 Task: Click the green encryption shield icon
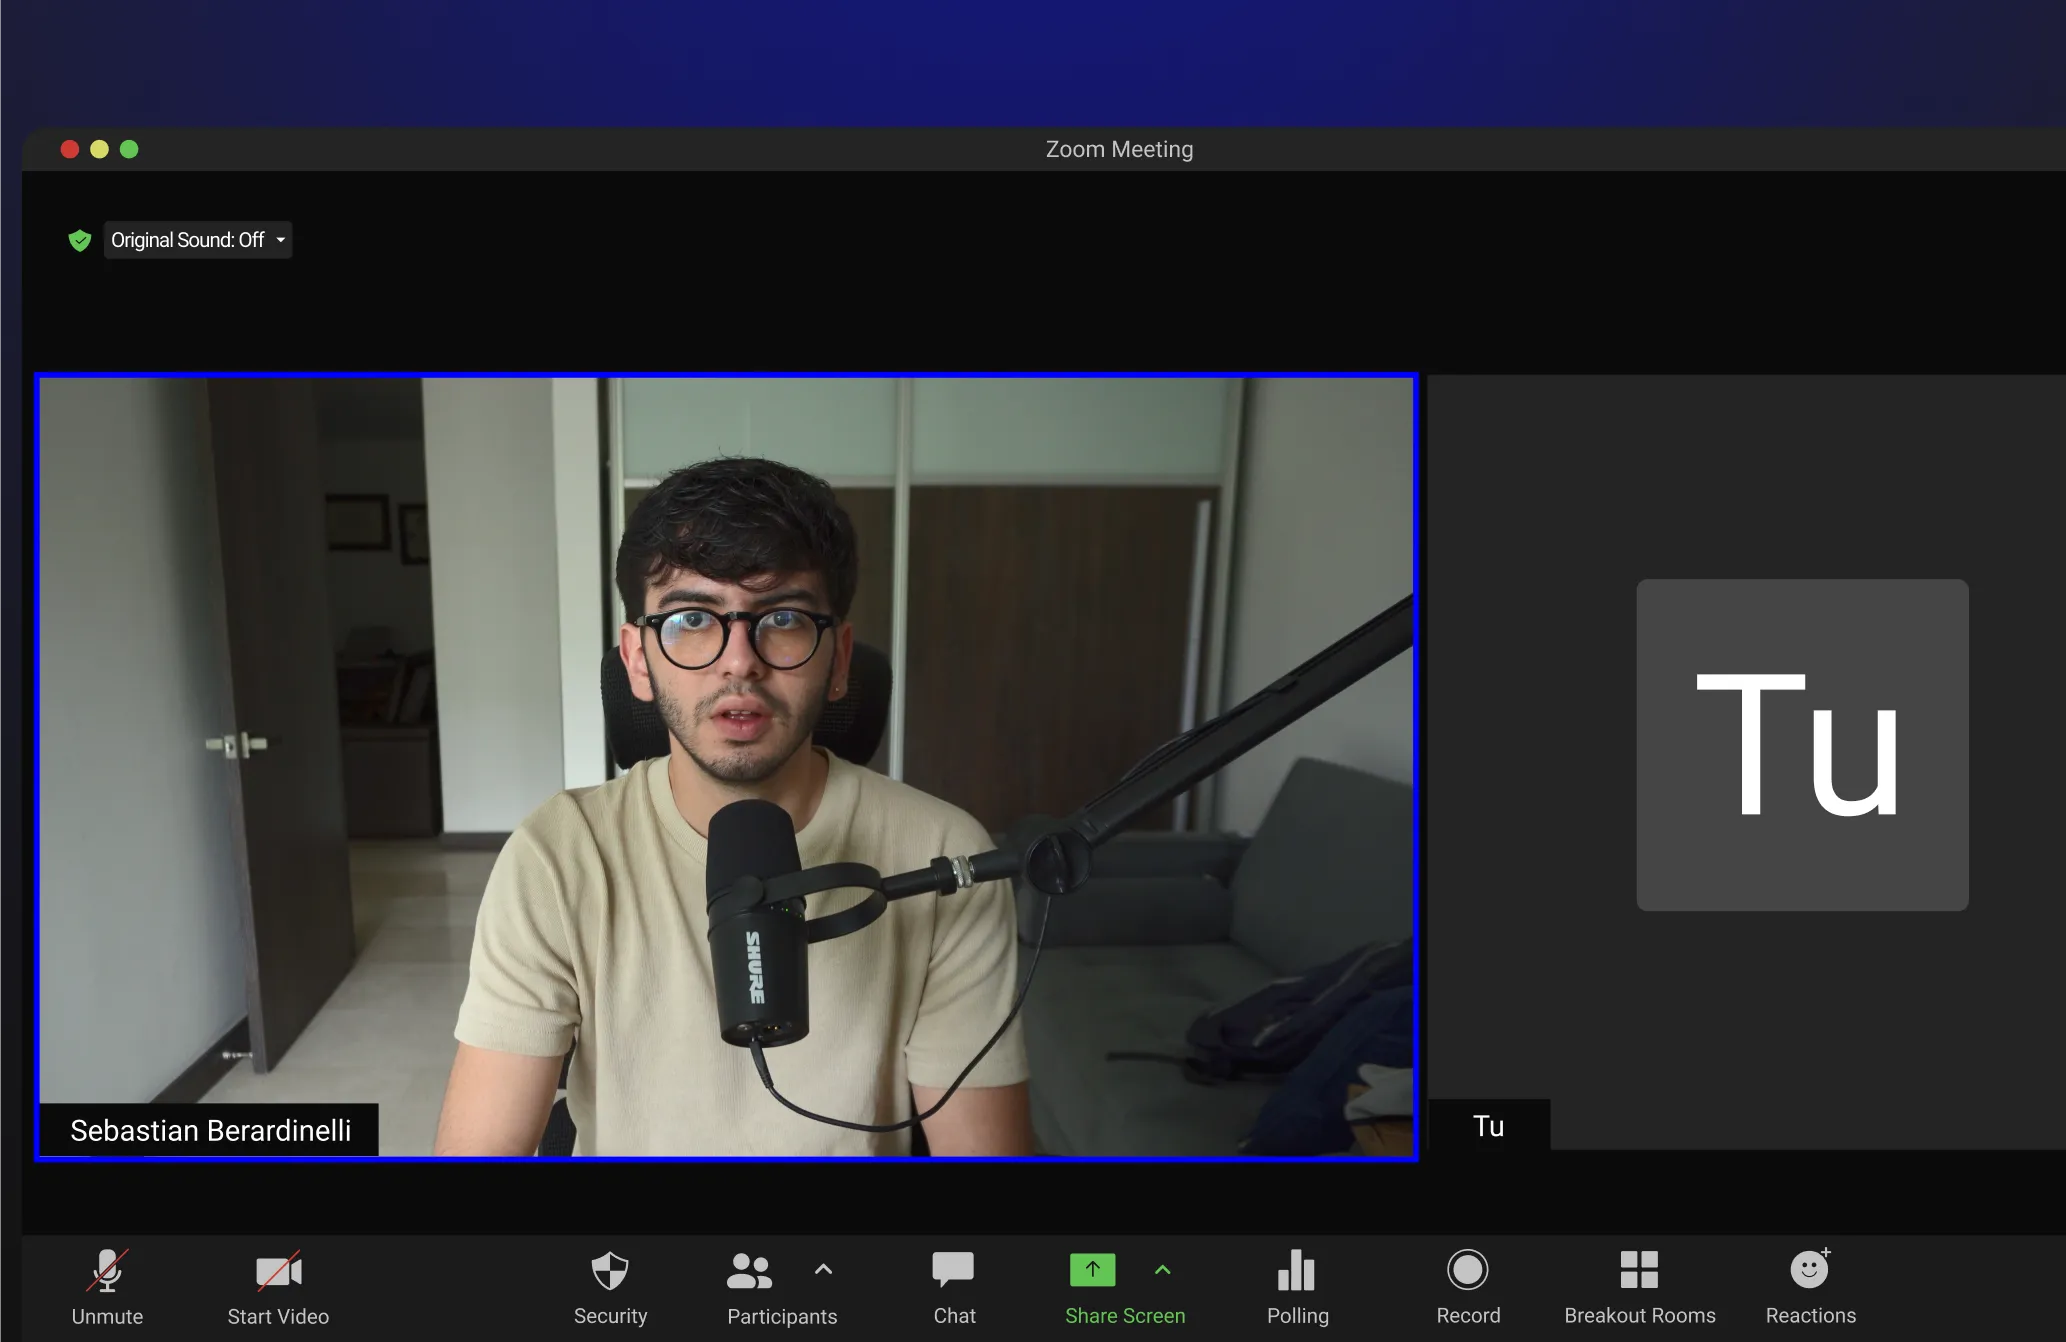click(80, 240)
